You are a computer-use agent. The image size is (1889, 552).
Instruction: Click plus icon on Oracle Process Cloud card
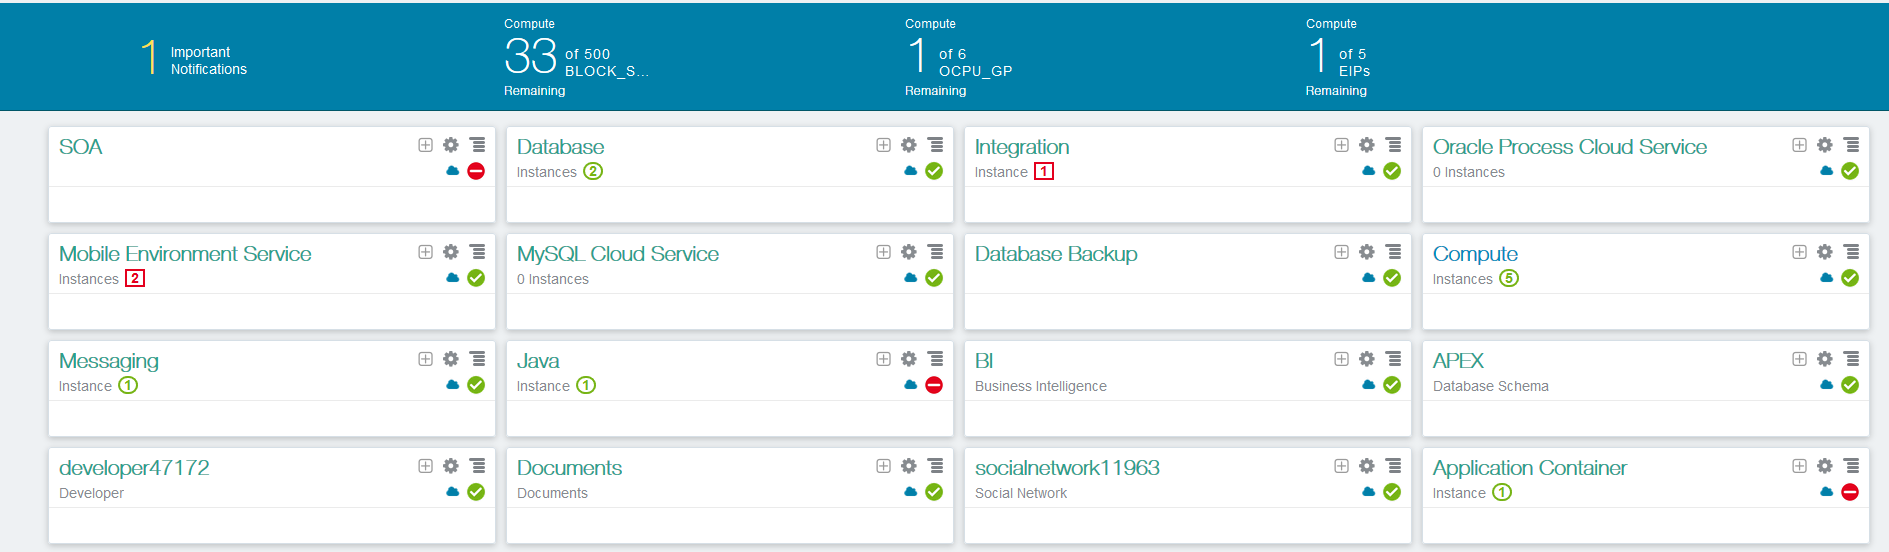pos(1800,145)
